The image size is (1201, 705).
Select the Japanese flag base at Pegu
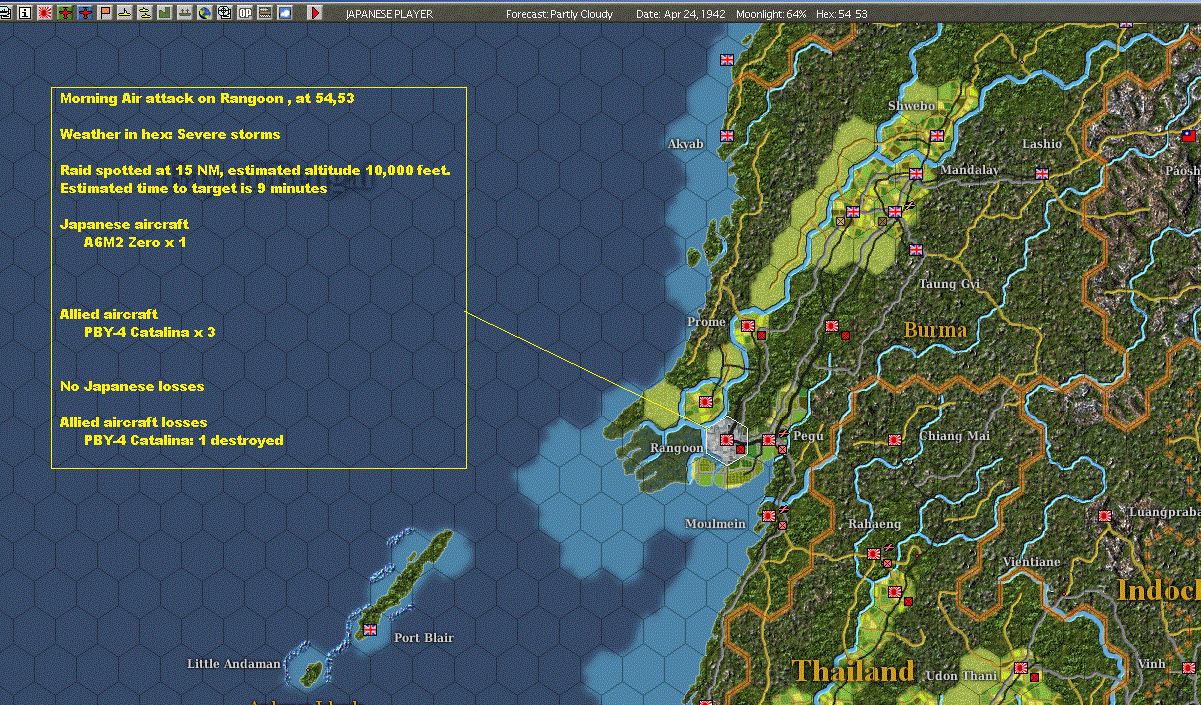point(769,440)
